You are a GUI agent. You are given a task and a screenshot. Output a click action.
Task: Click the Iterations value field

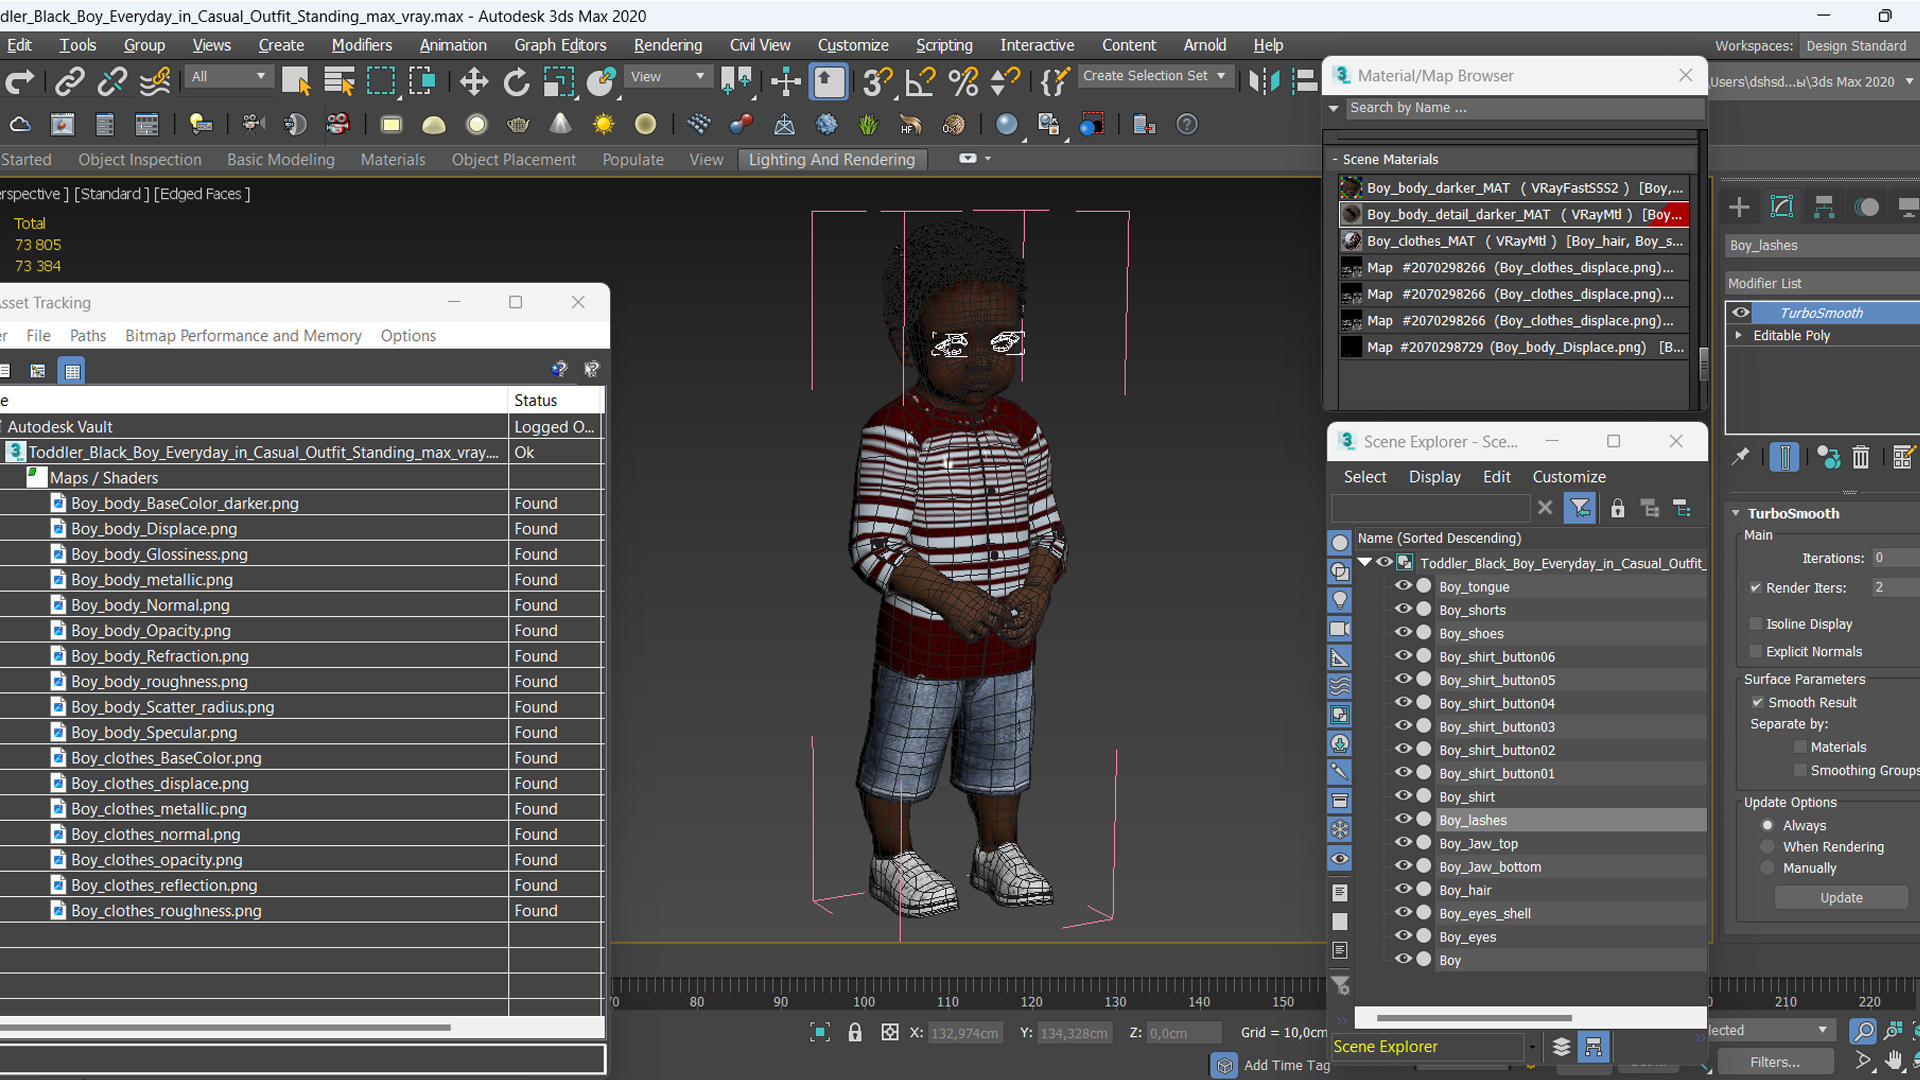point(1895,558)
